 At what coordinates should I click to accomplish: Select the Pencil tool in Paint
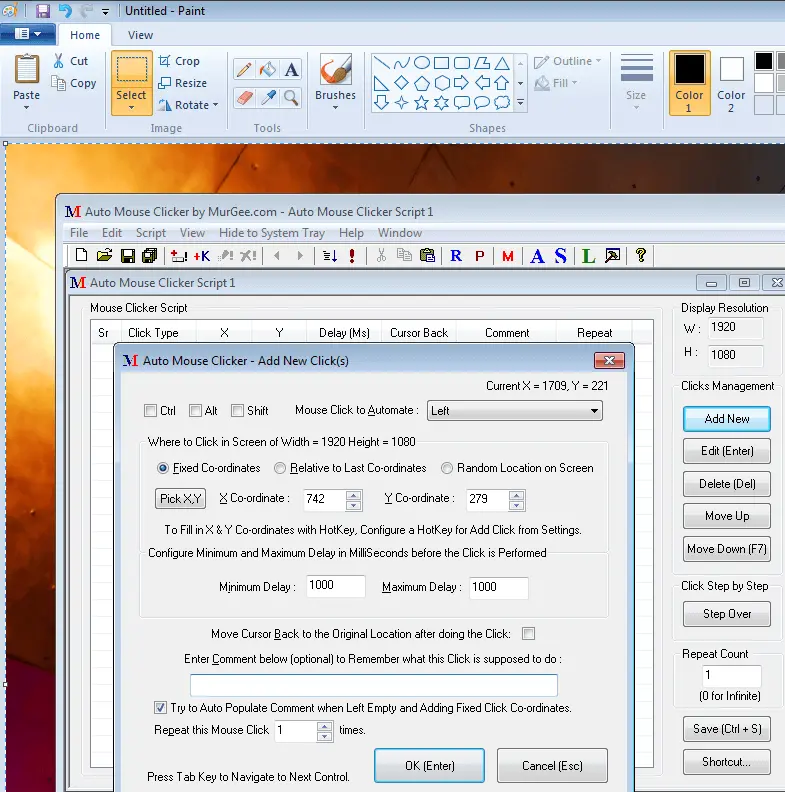tap(244, 70)
